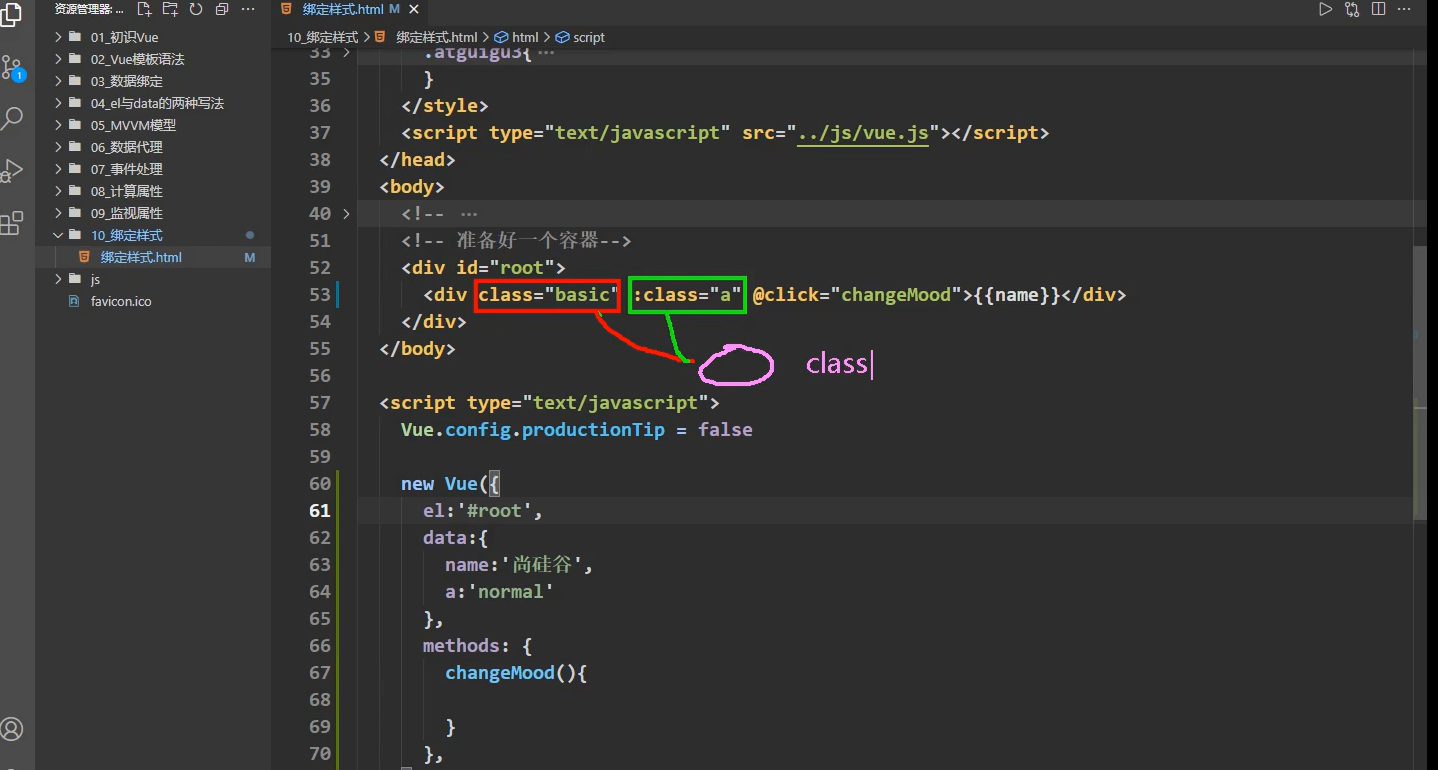1438x770 pixels.
Task: Open the Accounts menu icon
Action: point(12,729)
